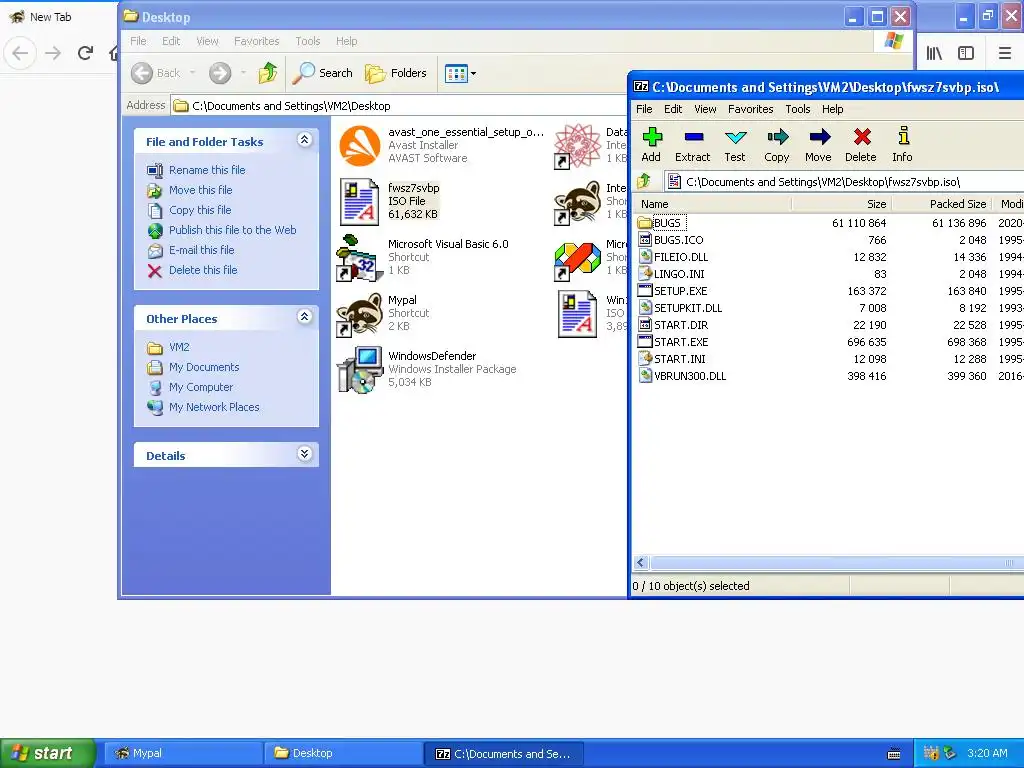Select the avast_one_essential_setup installer icon
This screenshot has height=768, width=1024.
click(x=359, y=146)
